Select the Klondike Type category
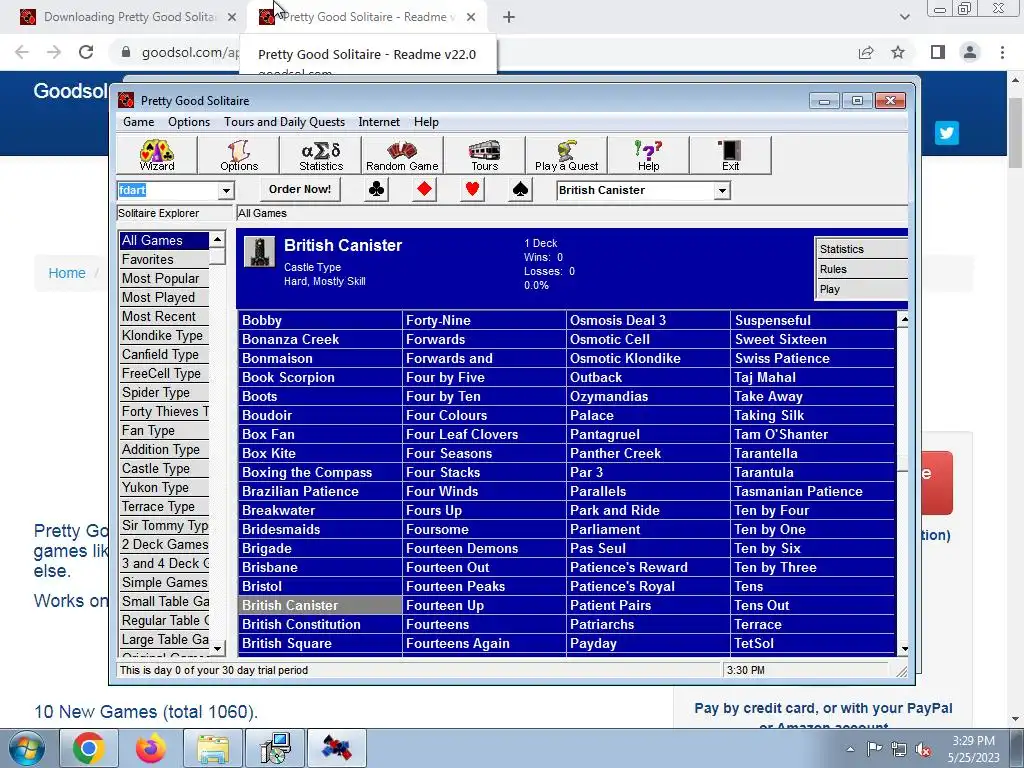 coord(164,335)
